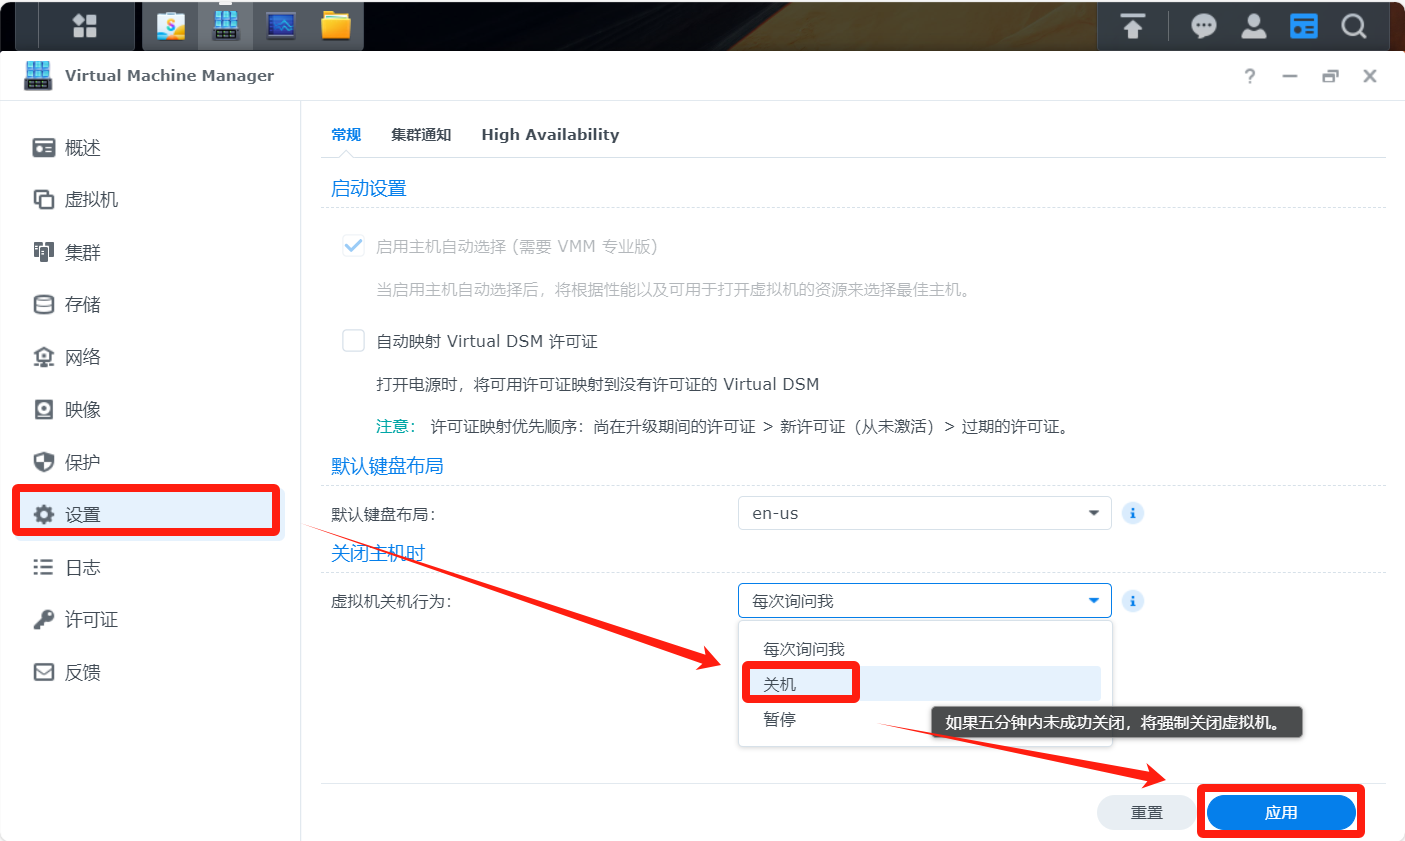This screenshot has width=1405, height=841.
Task: Click info icon beside keyboard layout field
Action: 1132,513
